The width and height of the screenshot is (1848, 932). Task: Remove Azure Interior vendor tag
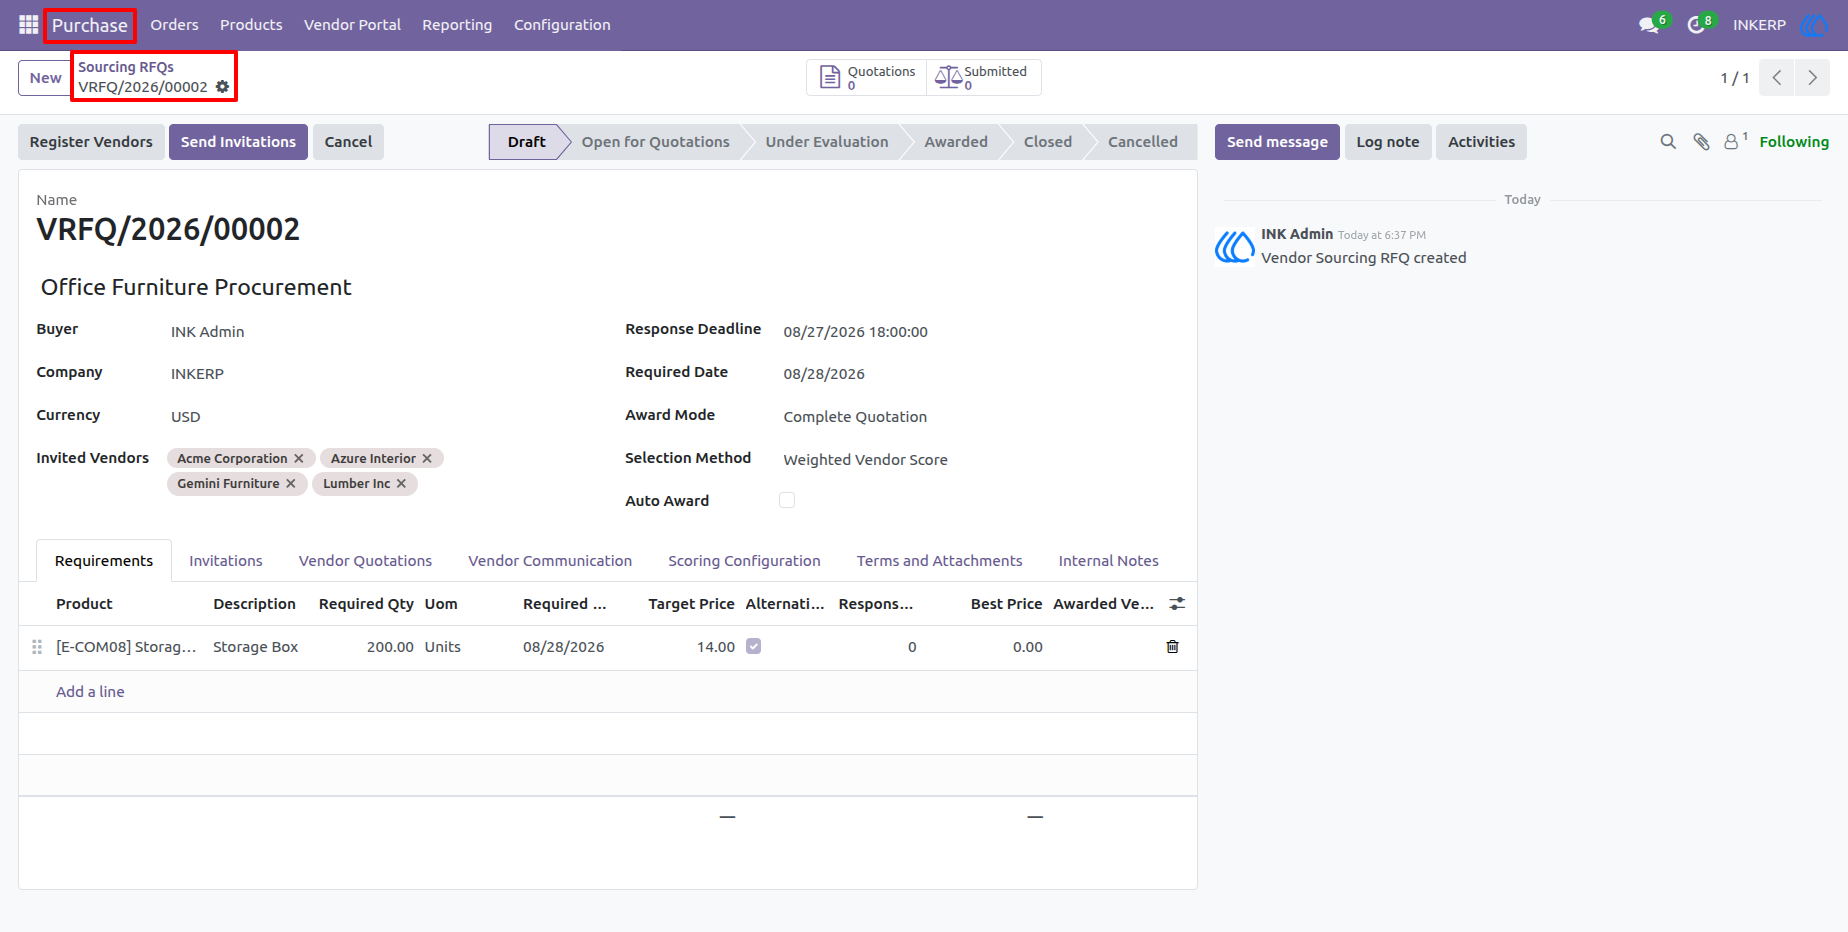click(427, 459)
